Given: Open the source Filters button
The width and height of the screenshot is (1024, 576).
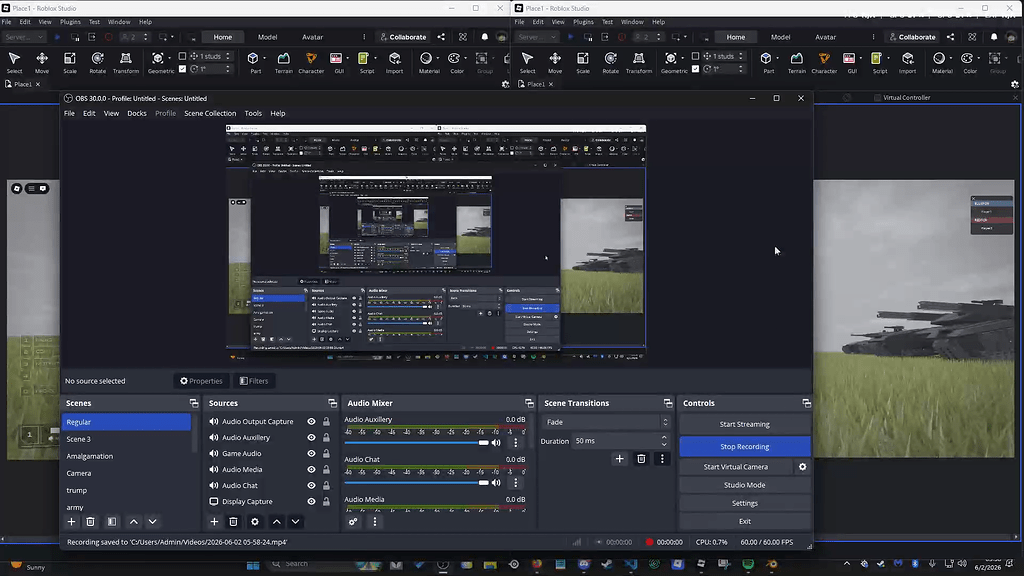Looking at the screenshot, I should 254,381.
